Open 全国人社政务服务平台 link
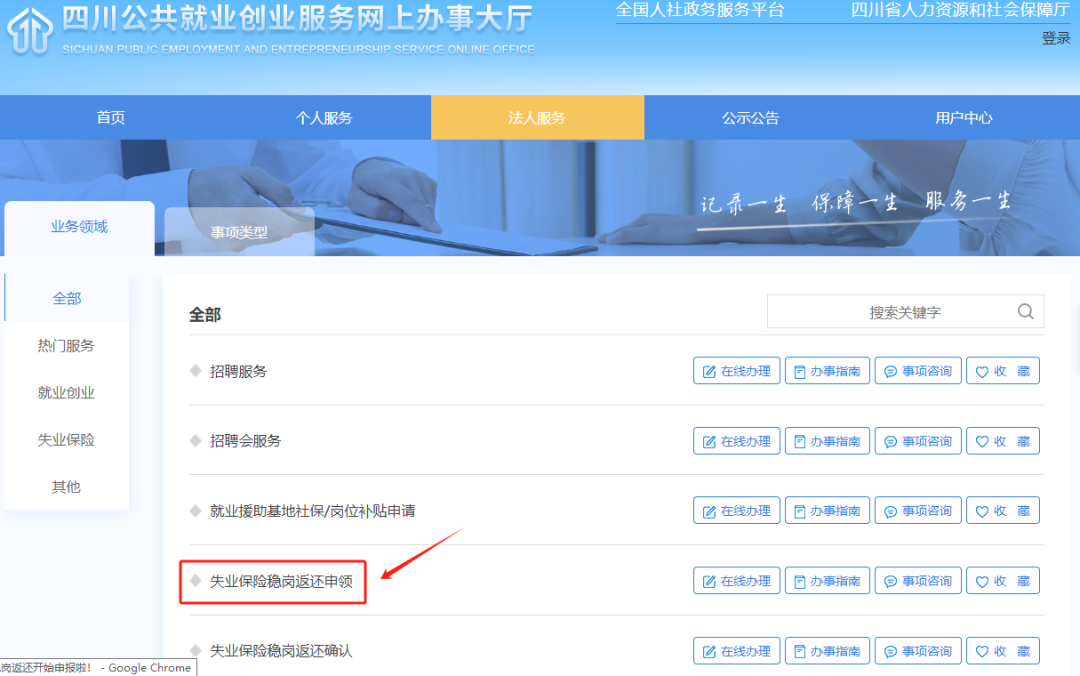This screenshot has width=1080, height=676. click(702, 11)
